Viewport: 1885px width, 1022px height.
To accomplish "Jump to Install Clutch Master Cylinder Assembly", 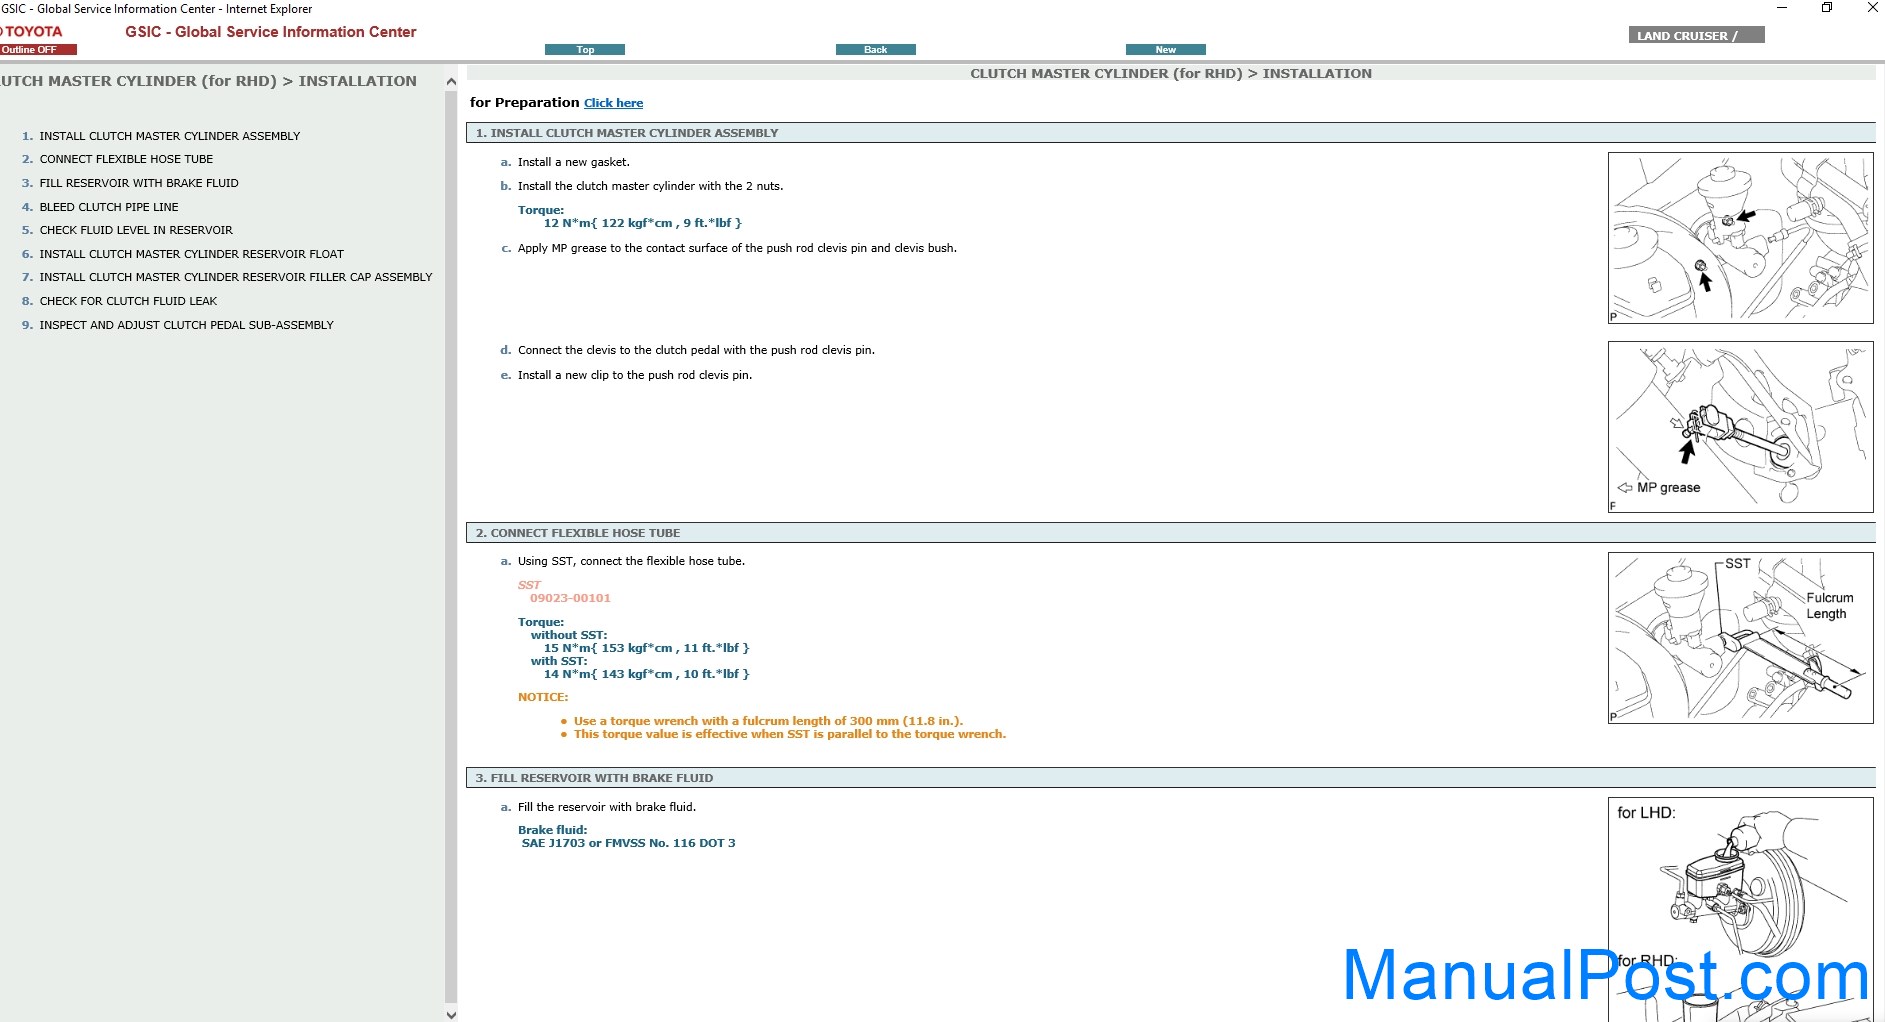I will click(x=169, y=136).
